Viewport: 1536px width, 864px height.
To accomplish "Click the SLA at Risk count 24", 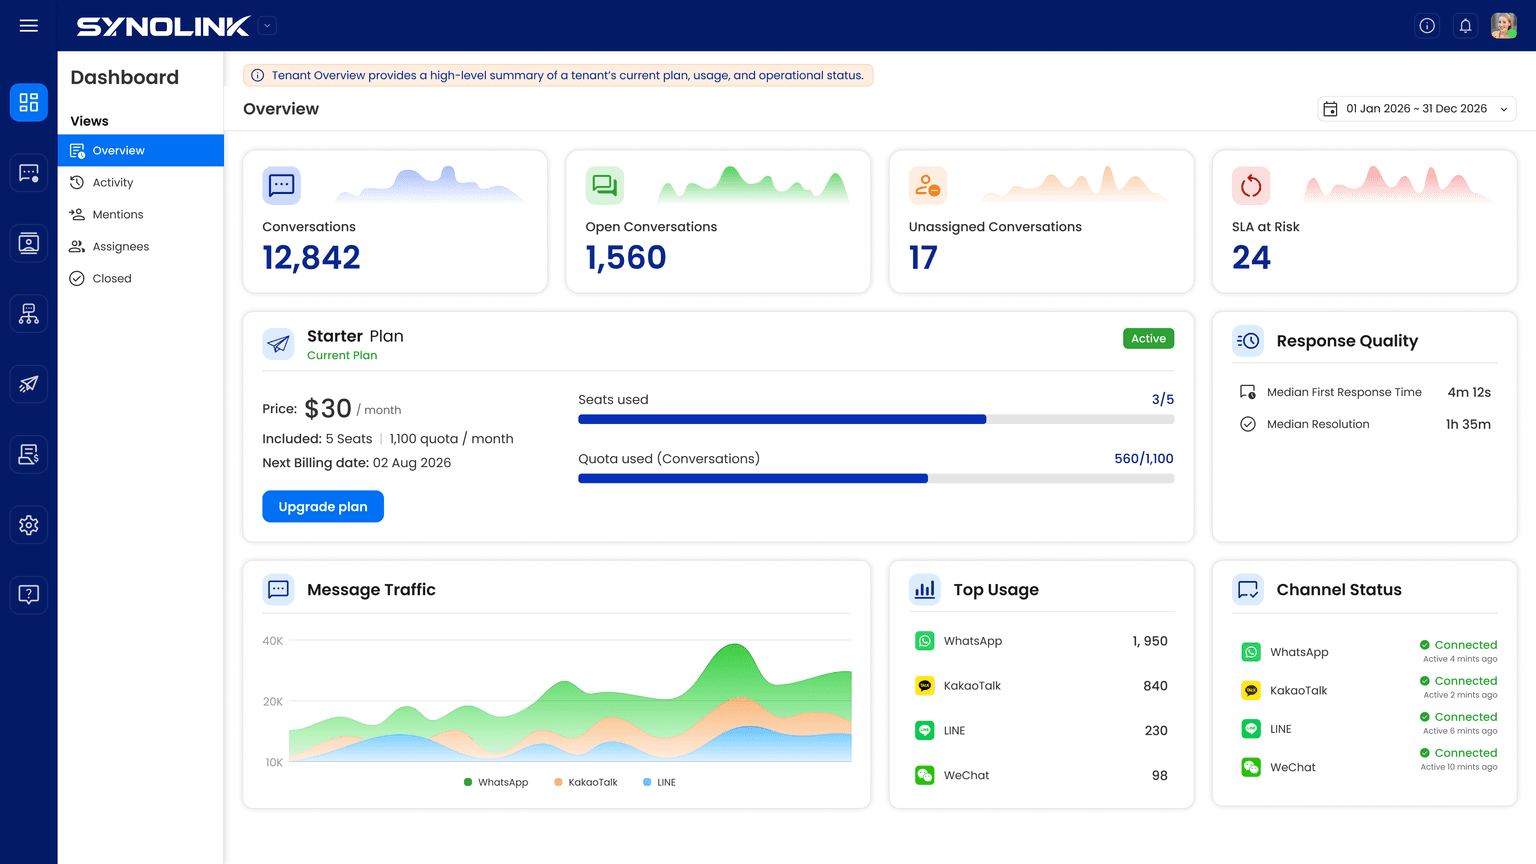I will pos(1251,258).
